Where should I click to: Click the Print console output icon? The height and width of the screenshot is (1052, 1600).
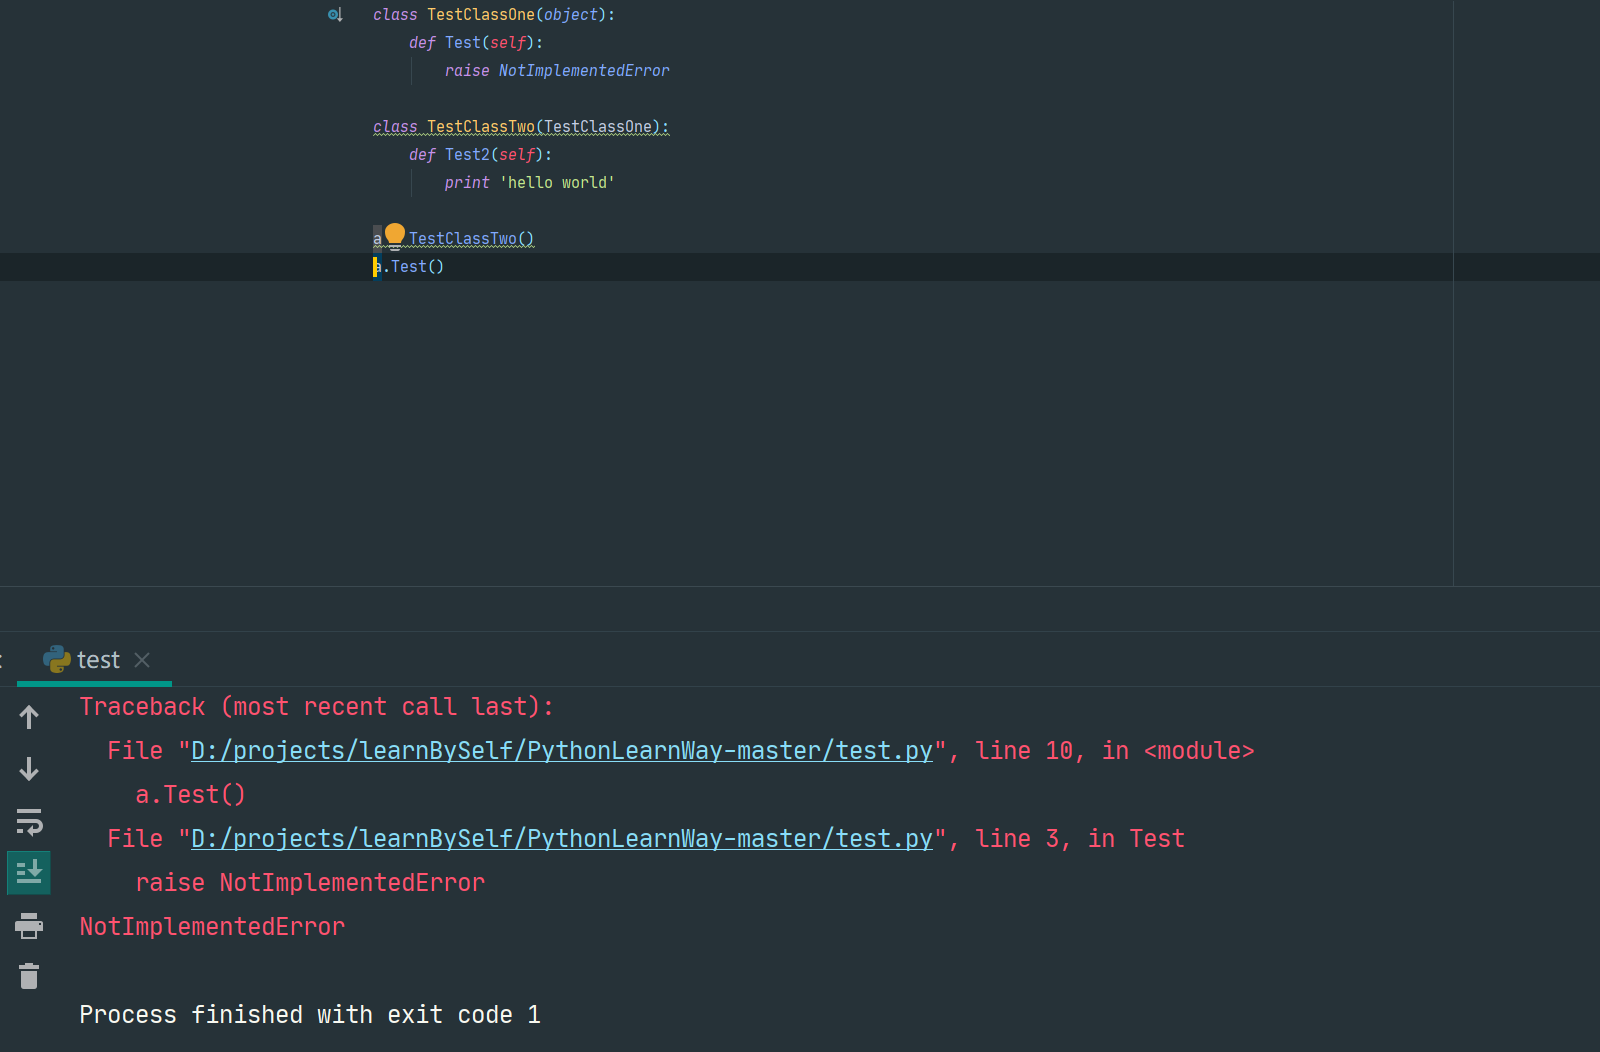(x=29, y=925)
